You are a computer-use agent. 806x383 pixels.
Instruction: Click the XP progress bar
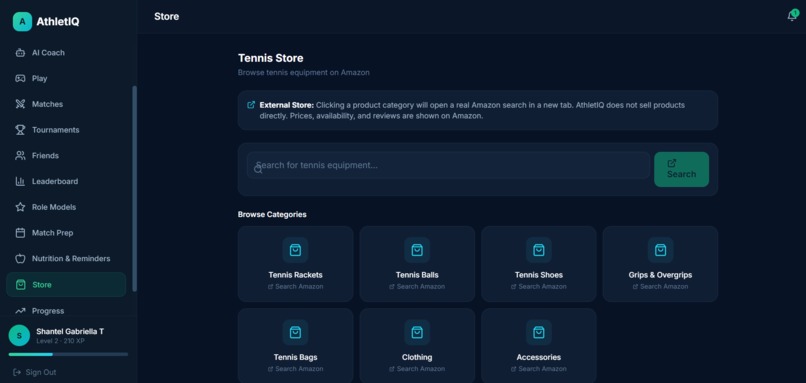pyautogui.click(x=68, y=354)
